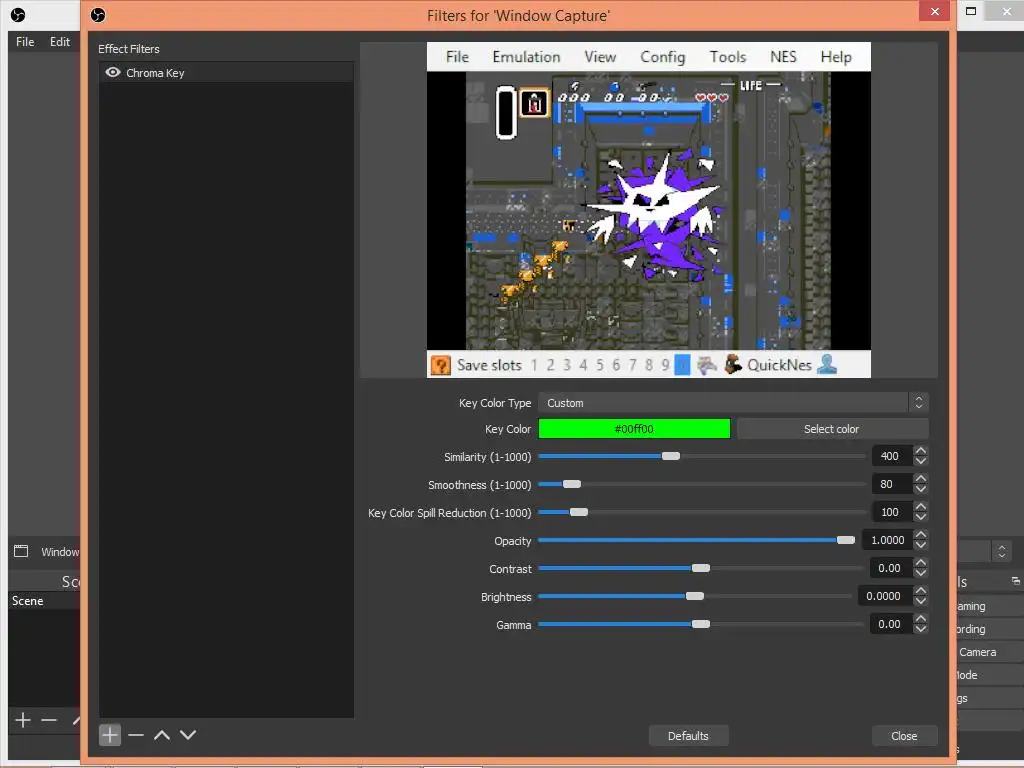
Task: Remove selected filter with minus icon
Action: pos(136,735)
